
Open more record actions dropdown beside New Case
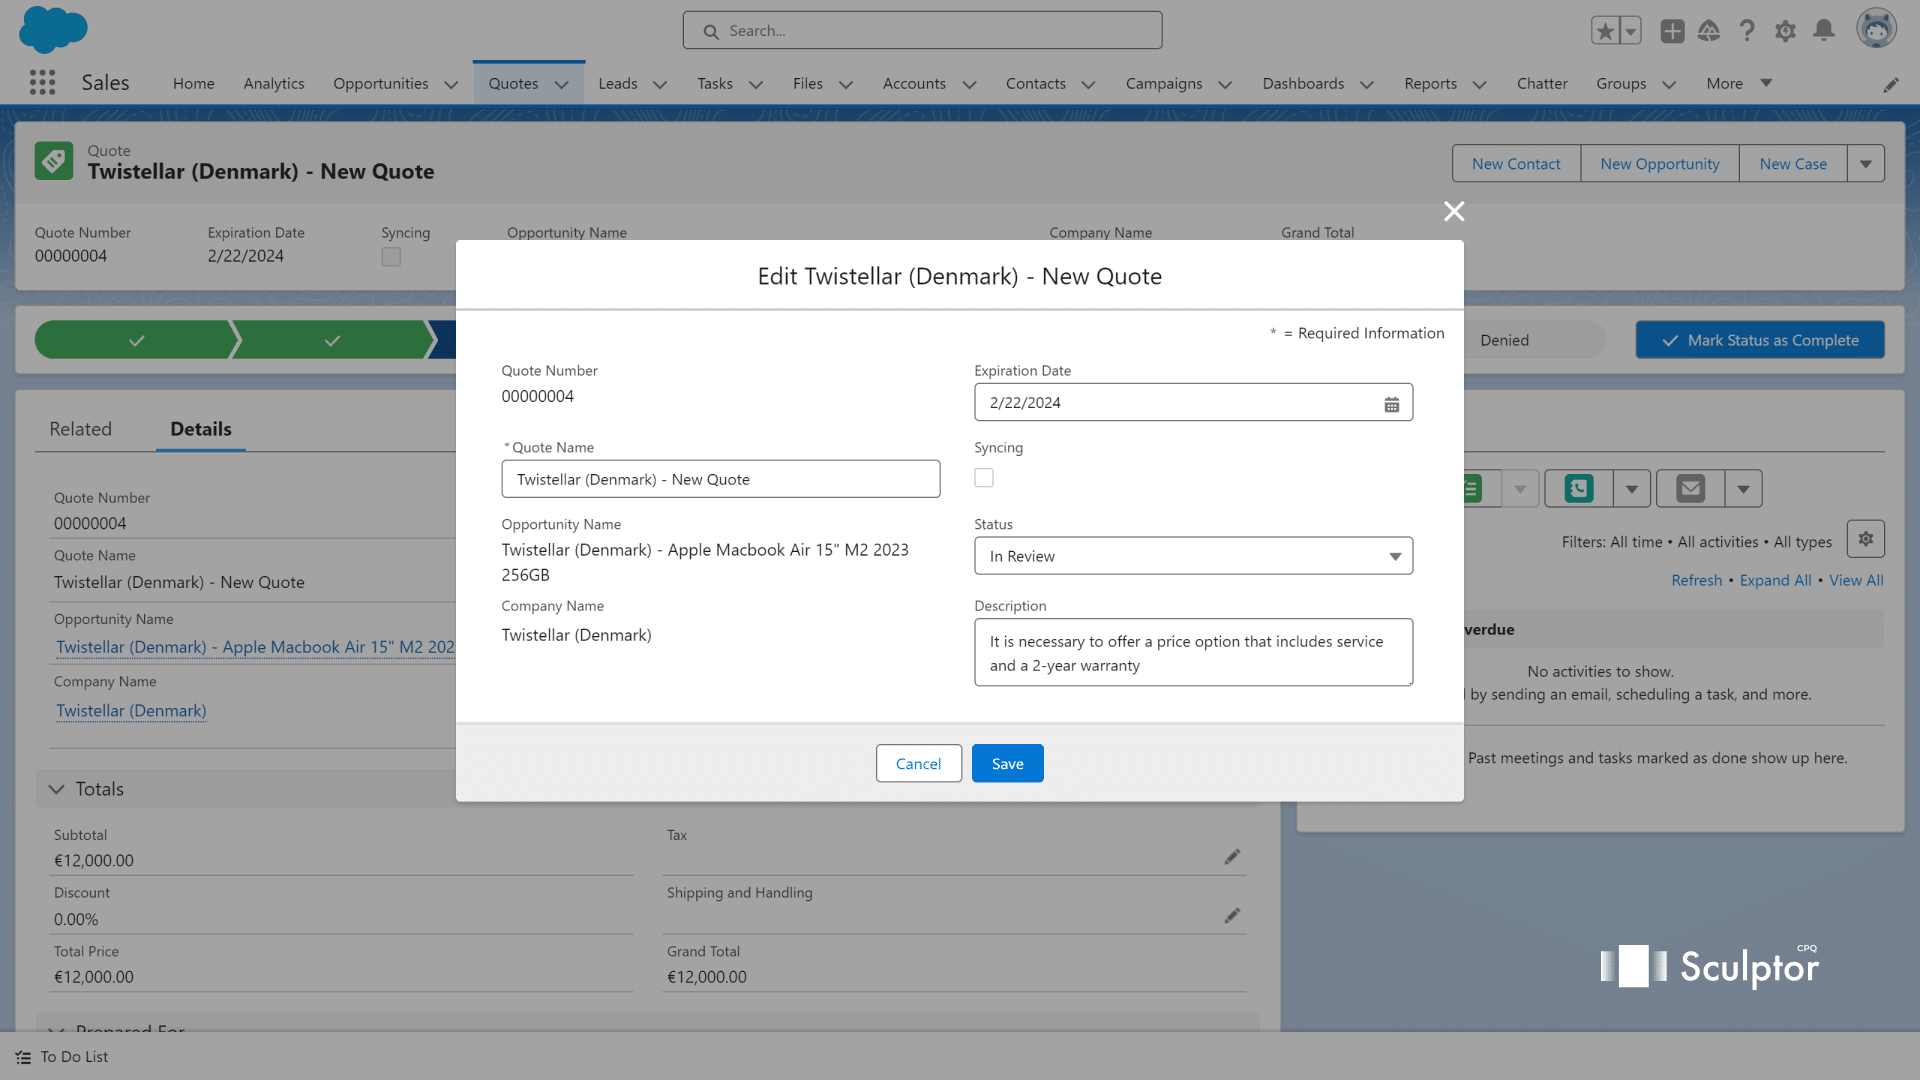[1866, 164]
